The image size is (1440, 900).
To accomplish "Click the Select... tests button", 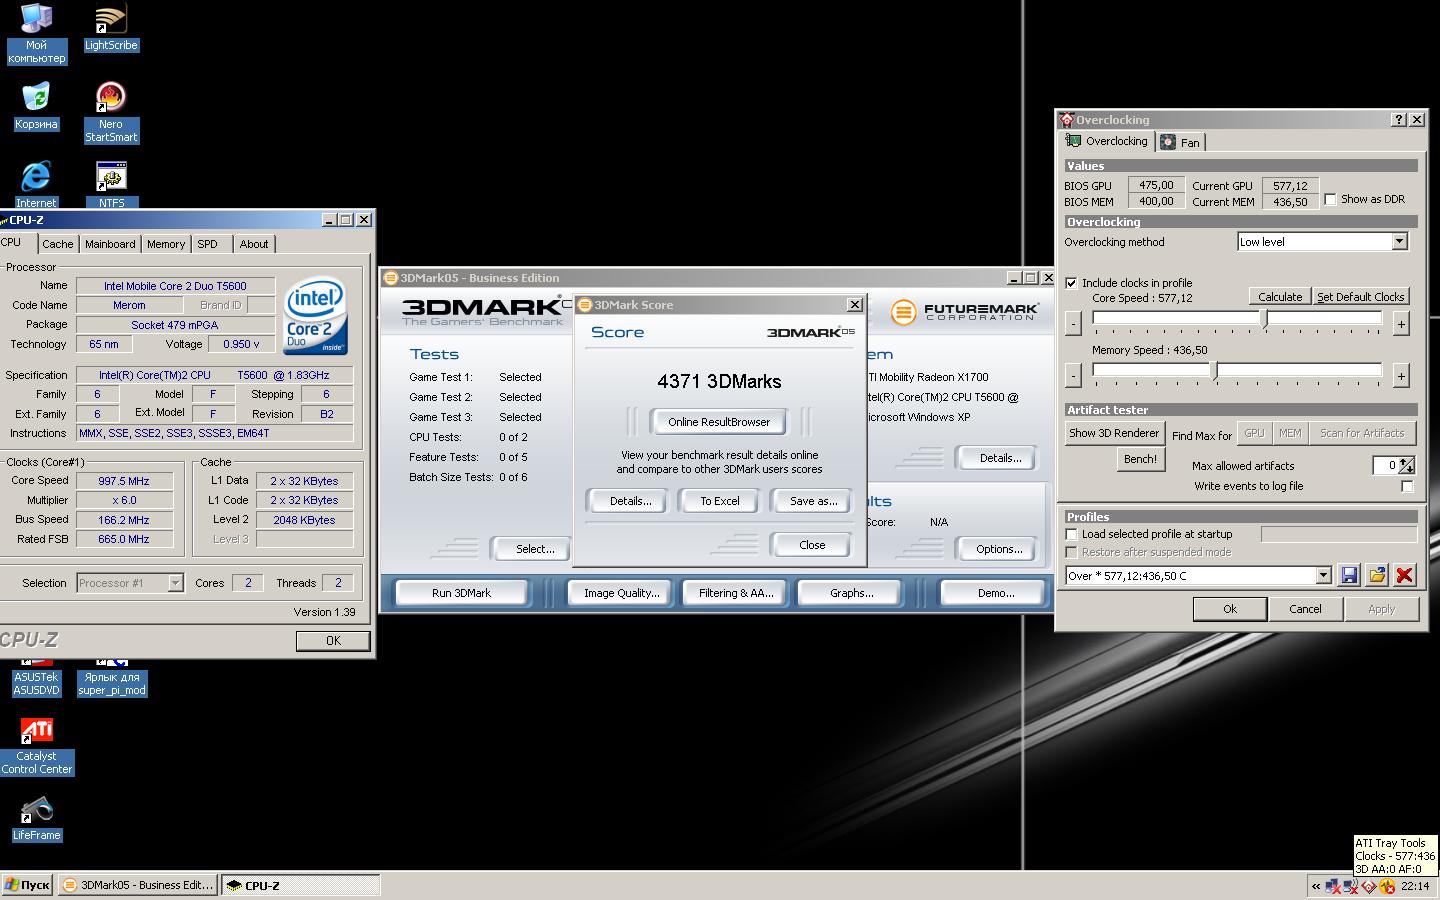I will (x=532, y=548).
